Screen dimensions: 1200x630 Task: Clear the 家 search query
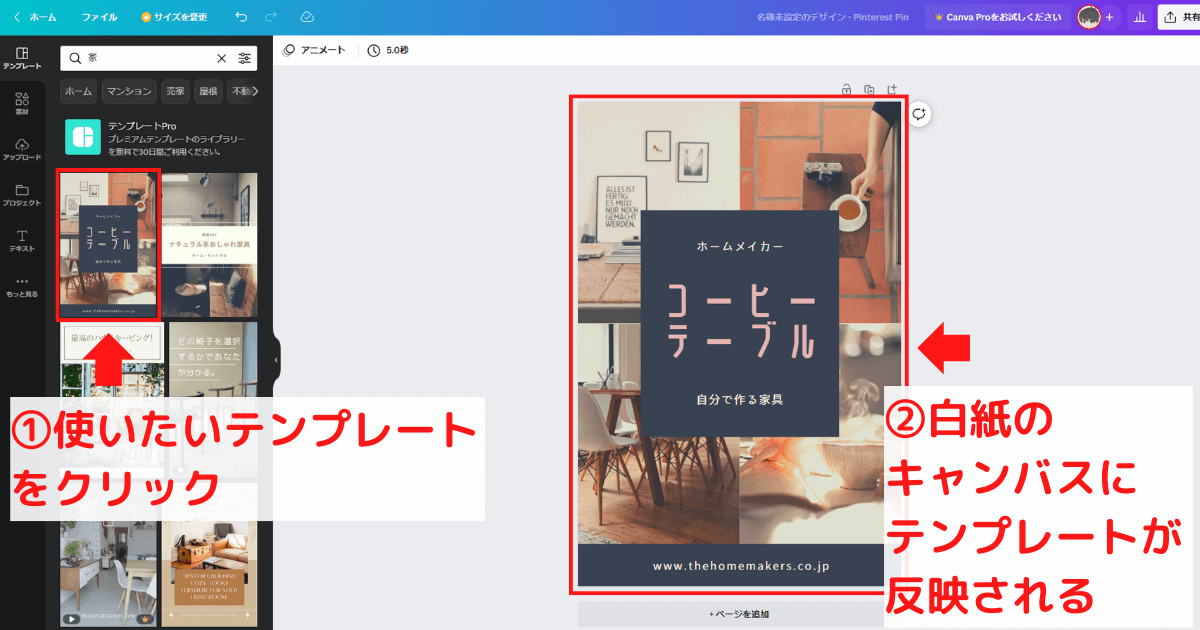coord(222,58)
